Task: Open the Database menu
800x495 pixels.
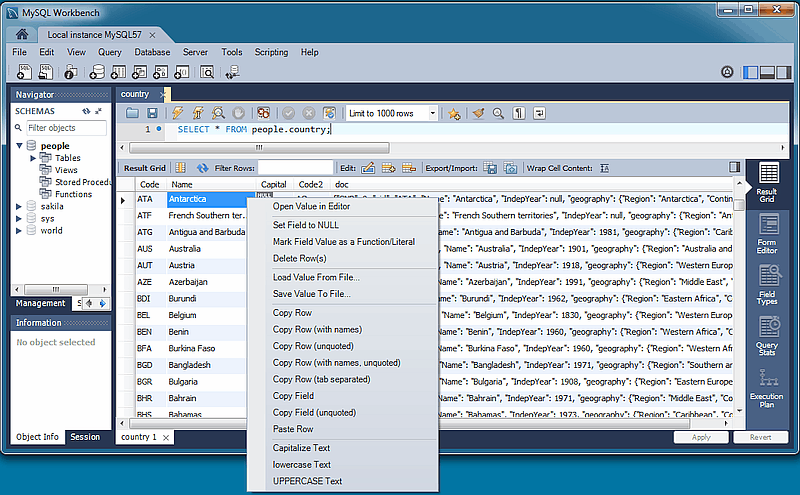Action: [152, 52]
